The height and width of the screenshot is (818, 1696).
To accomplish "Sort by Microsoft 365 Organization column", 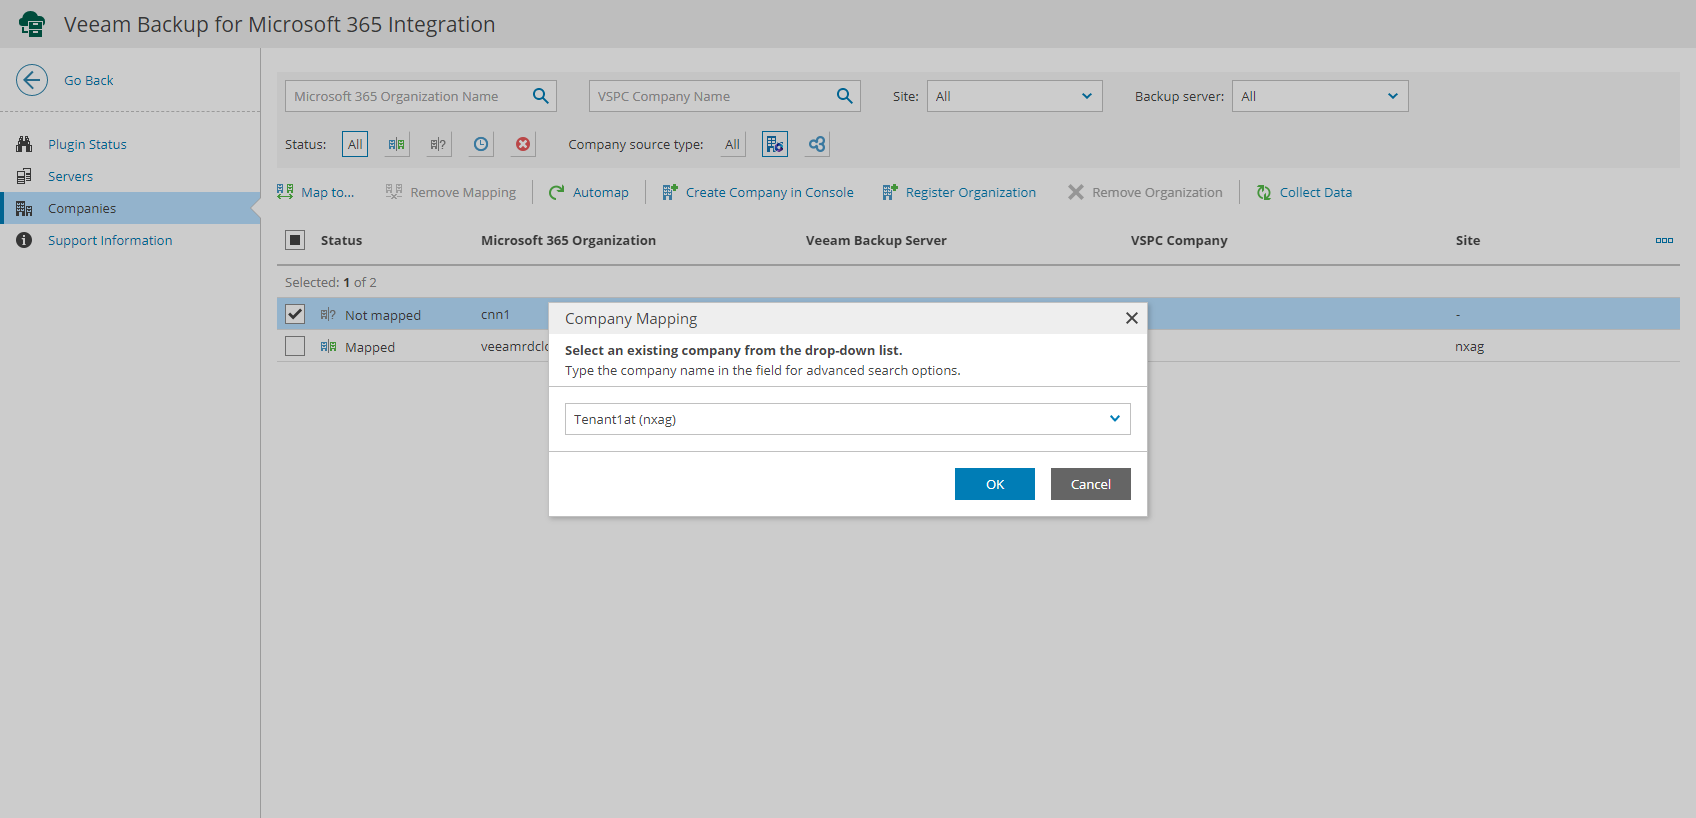I will pyautogui.click(x=568, y=240).
